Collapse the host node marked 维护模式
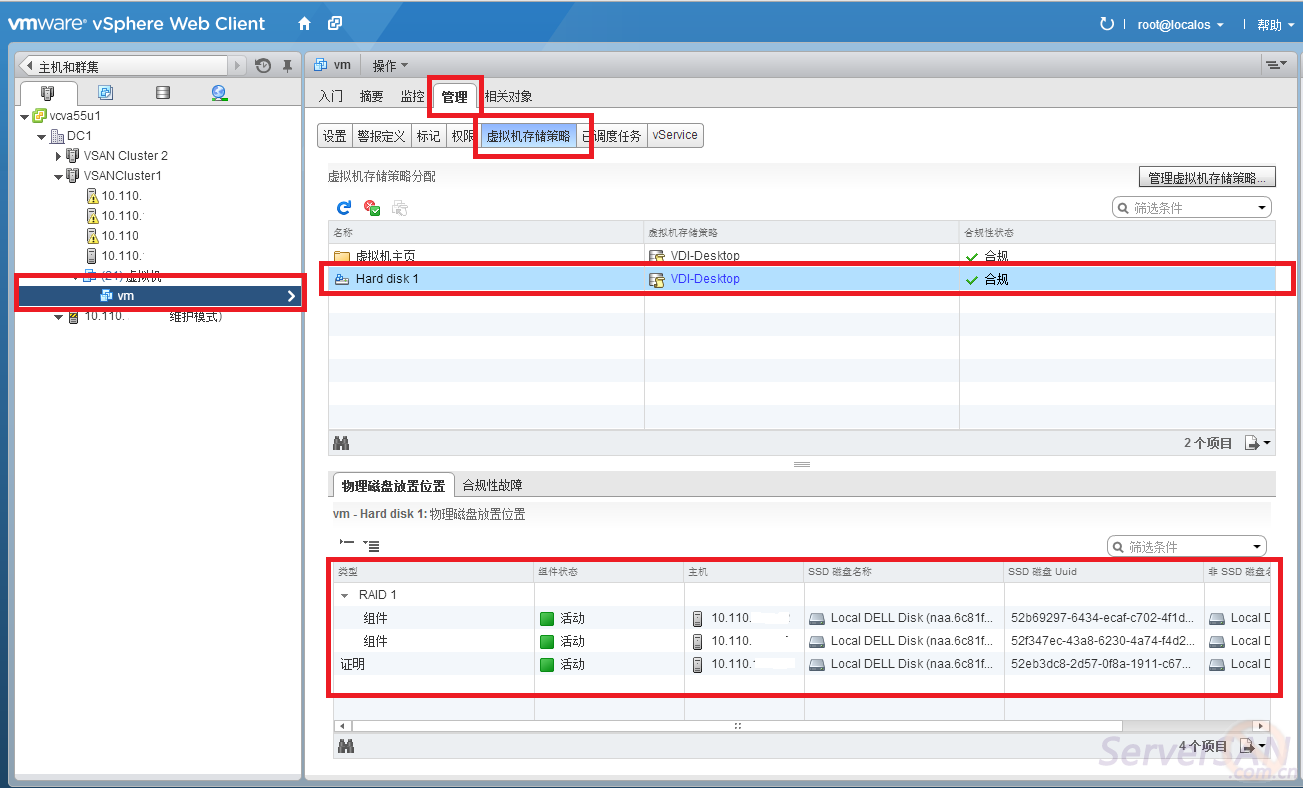Screen dimensions: 1303x788 coord(58,317)
